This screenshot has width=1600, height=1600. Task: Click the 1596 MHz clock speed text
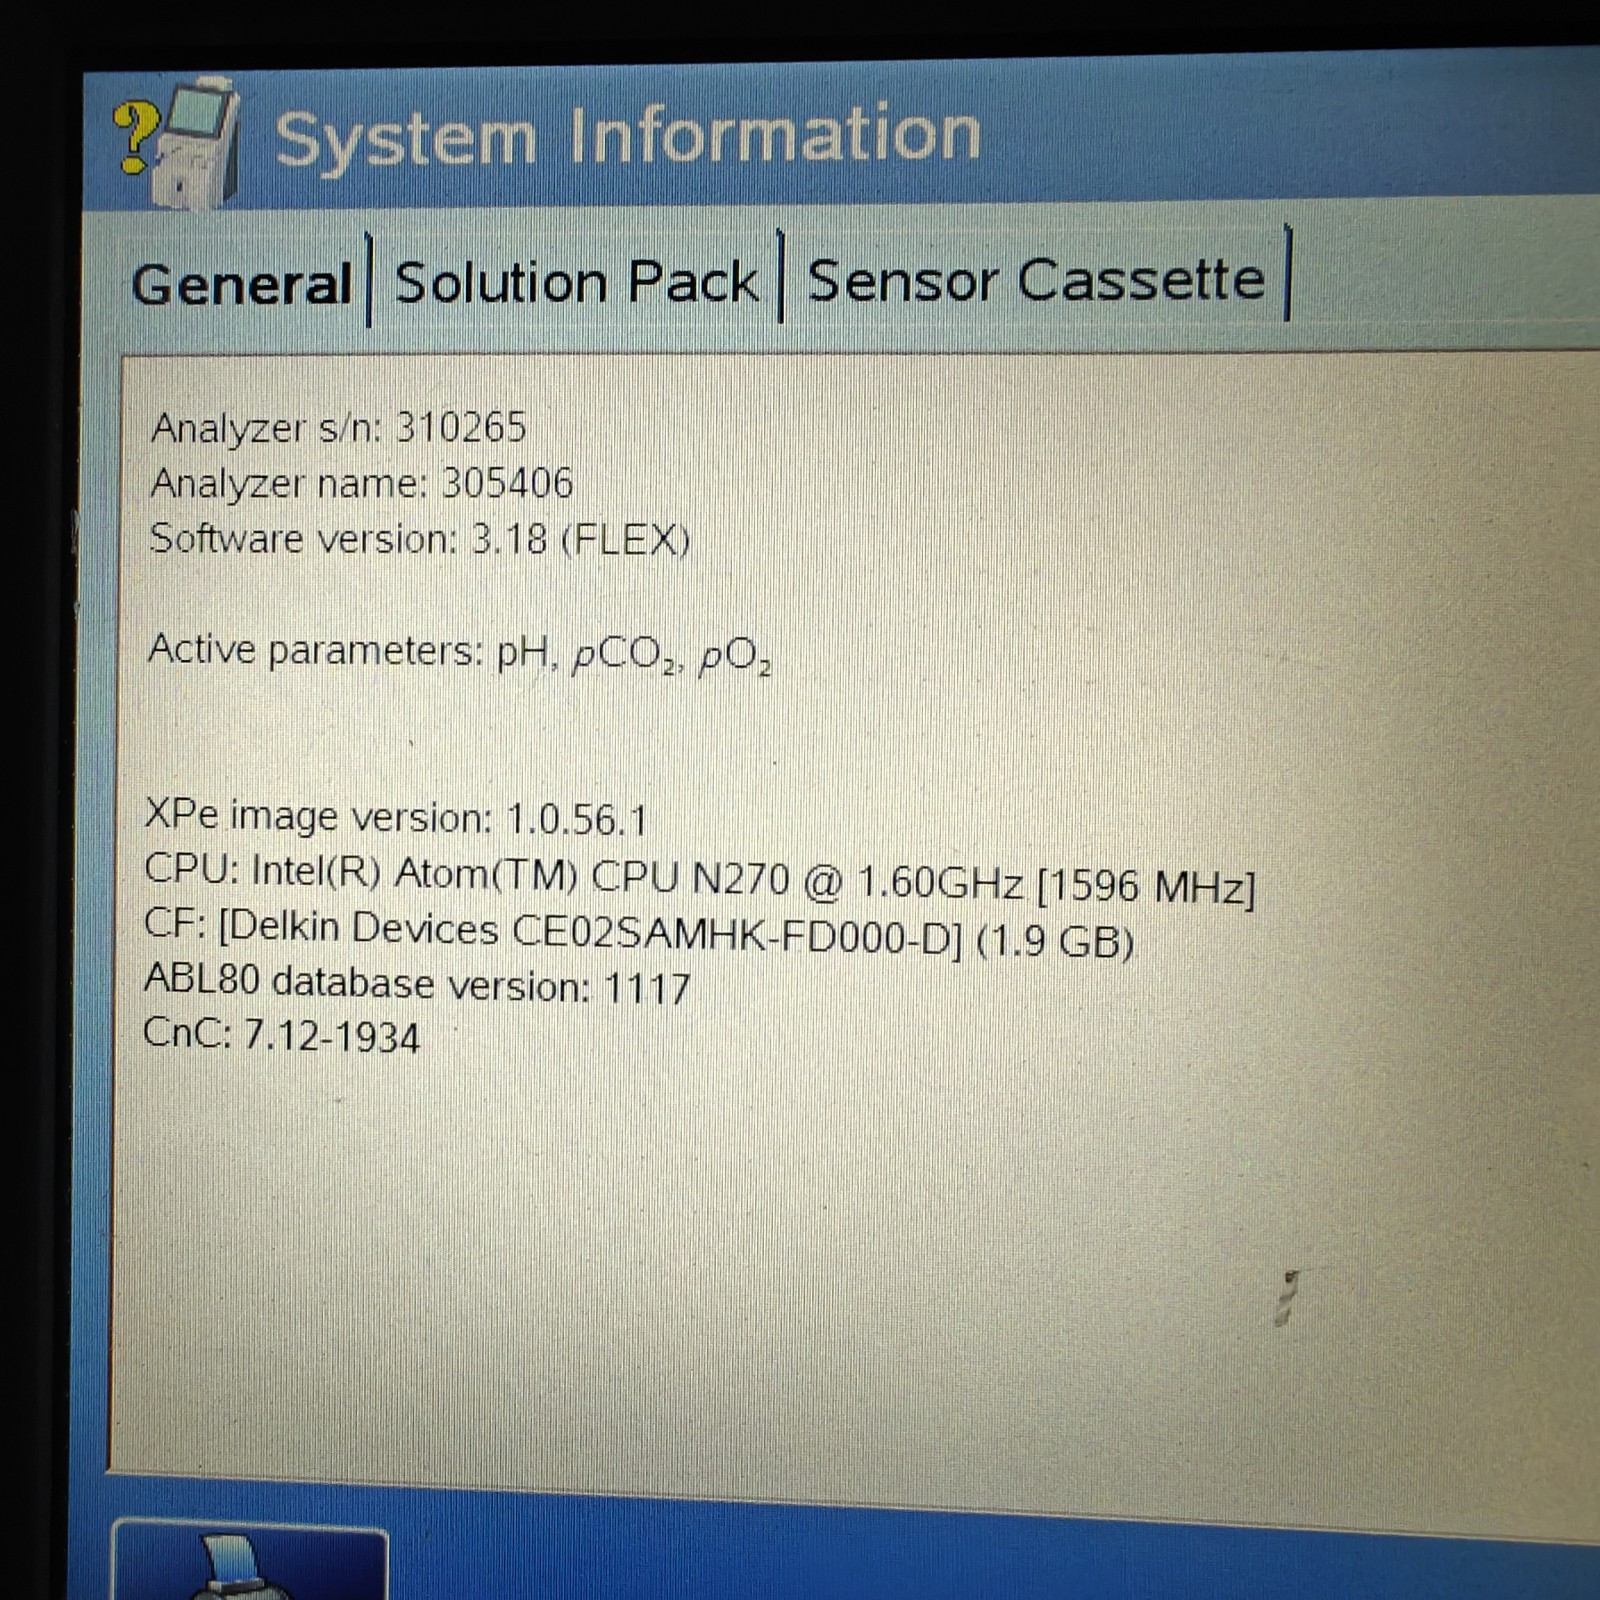point(1146,886)
